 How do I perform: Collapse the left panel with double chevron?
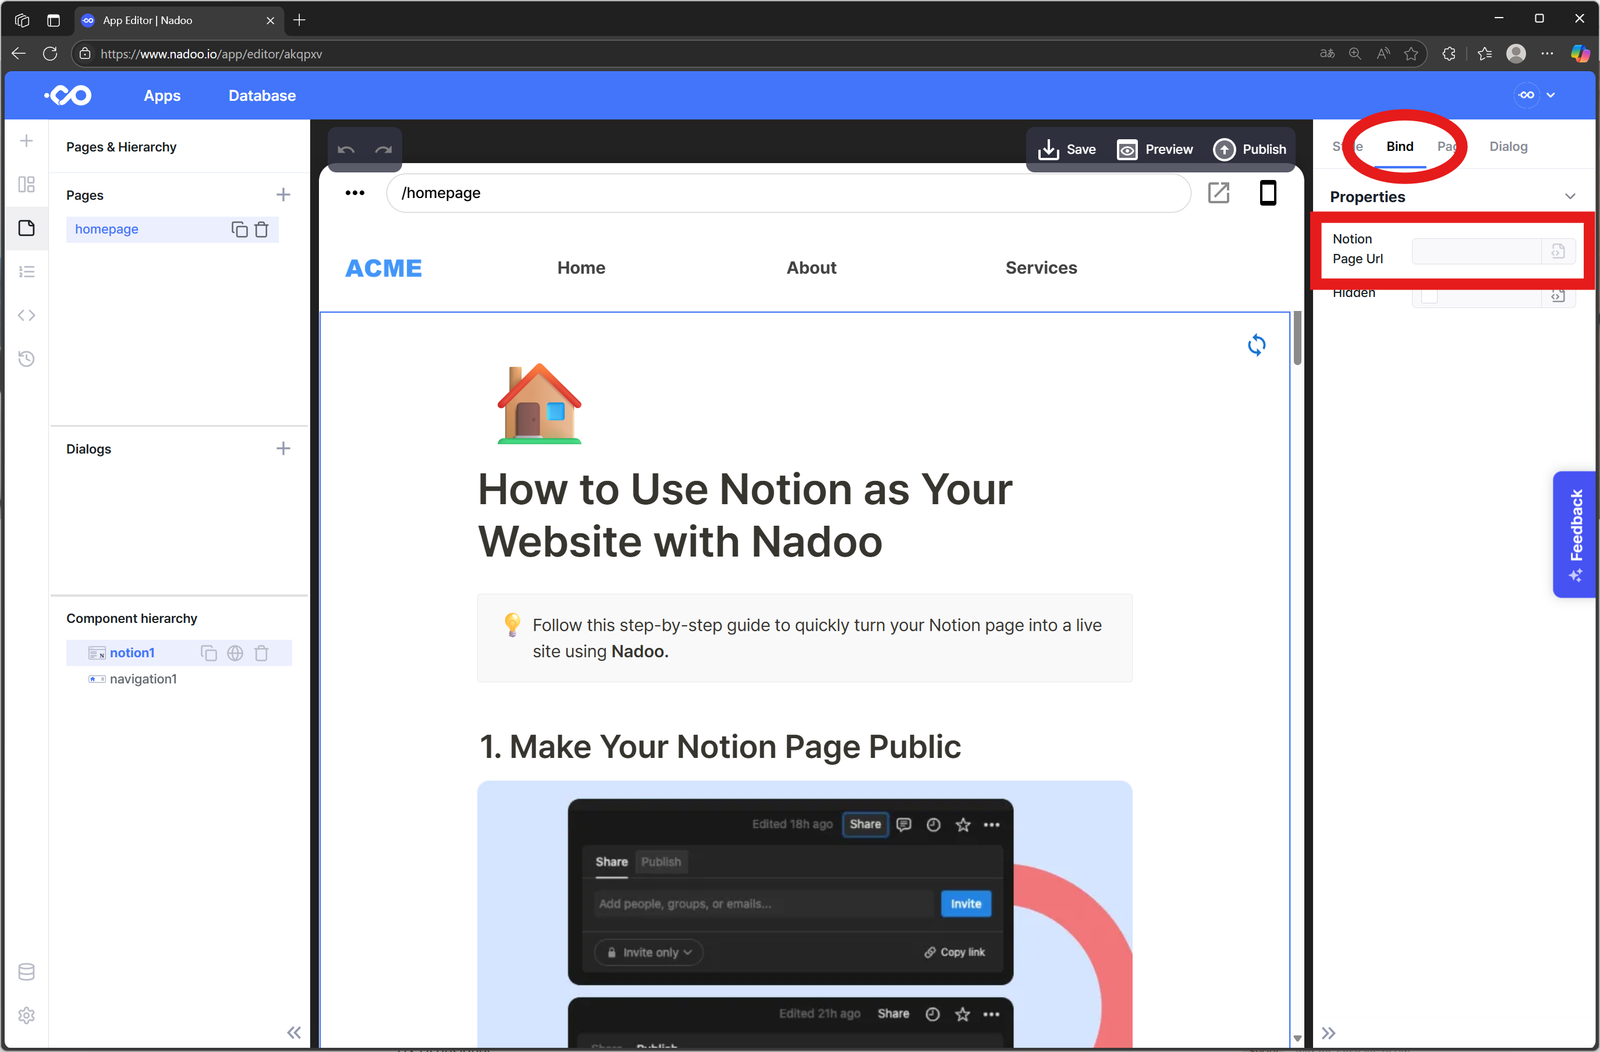point(294,1033)
